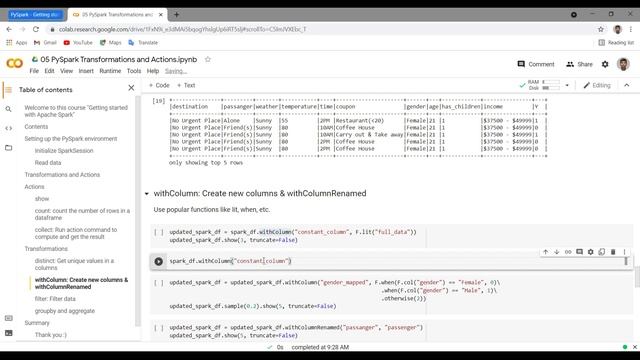Jump to Summary section
Screen dimensions: 640x360
click(37, 323)
